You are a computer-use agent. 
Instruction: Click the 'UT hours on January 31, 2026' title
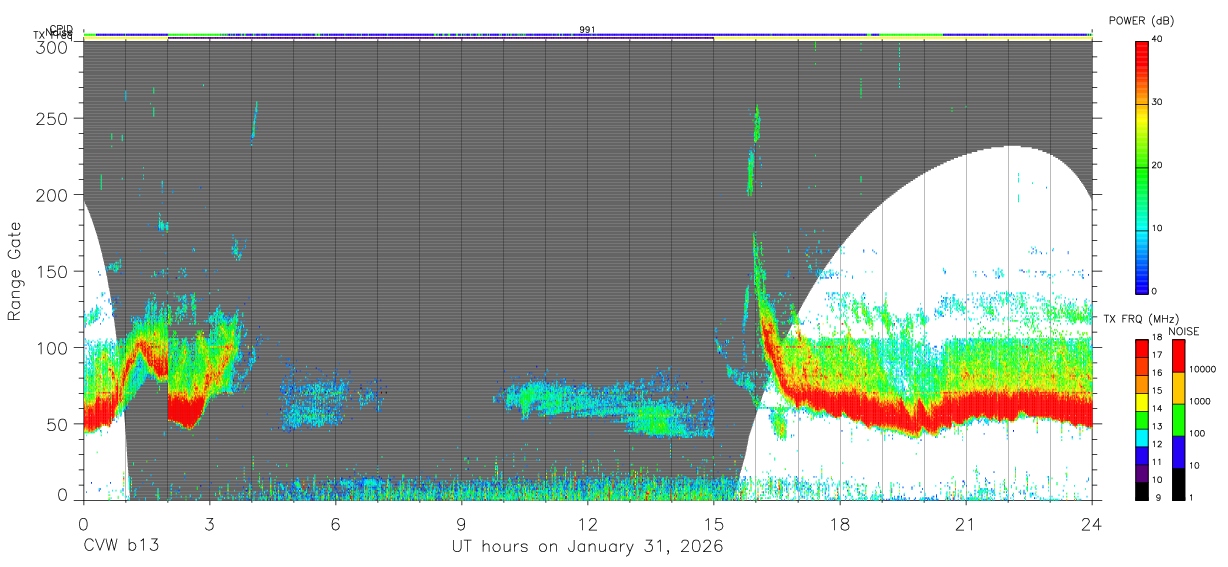point(586,546)
